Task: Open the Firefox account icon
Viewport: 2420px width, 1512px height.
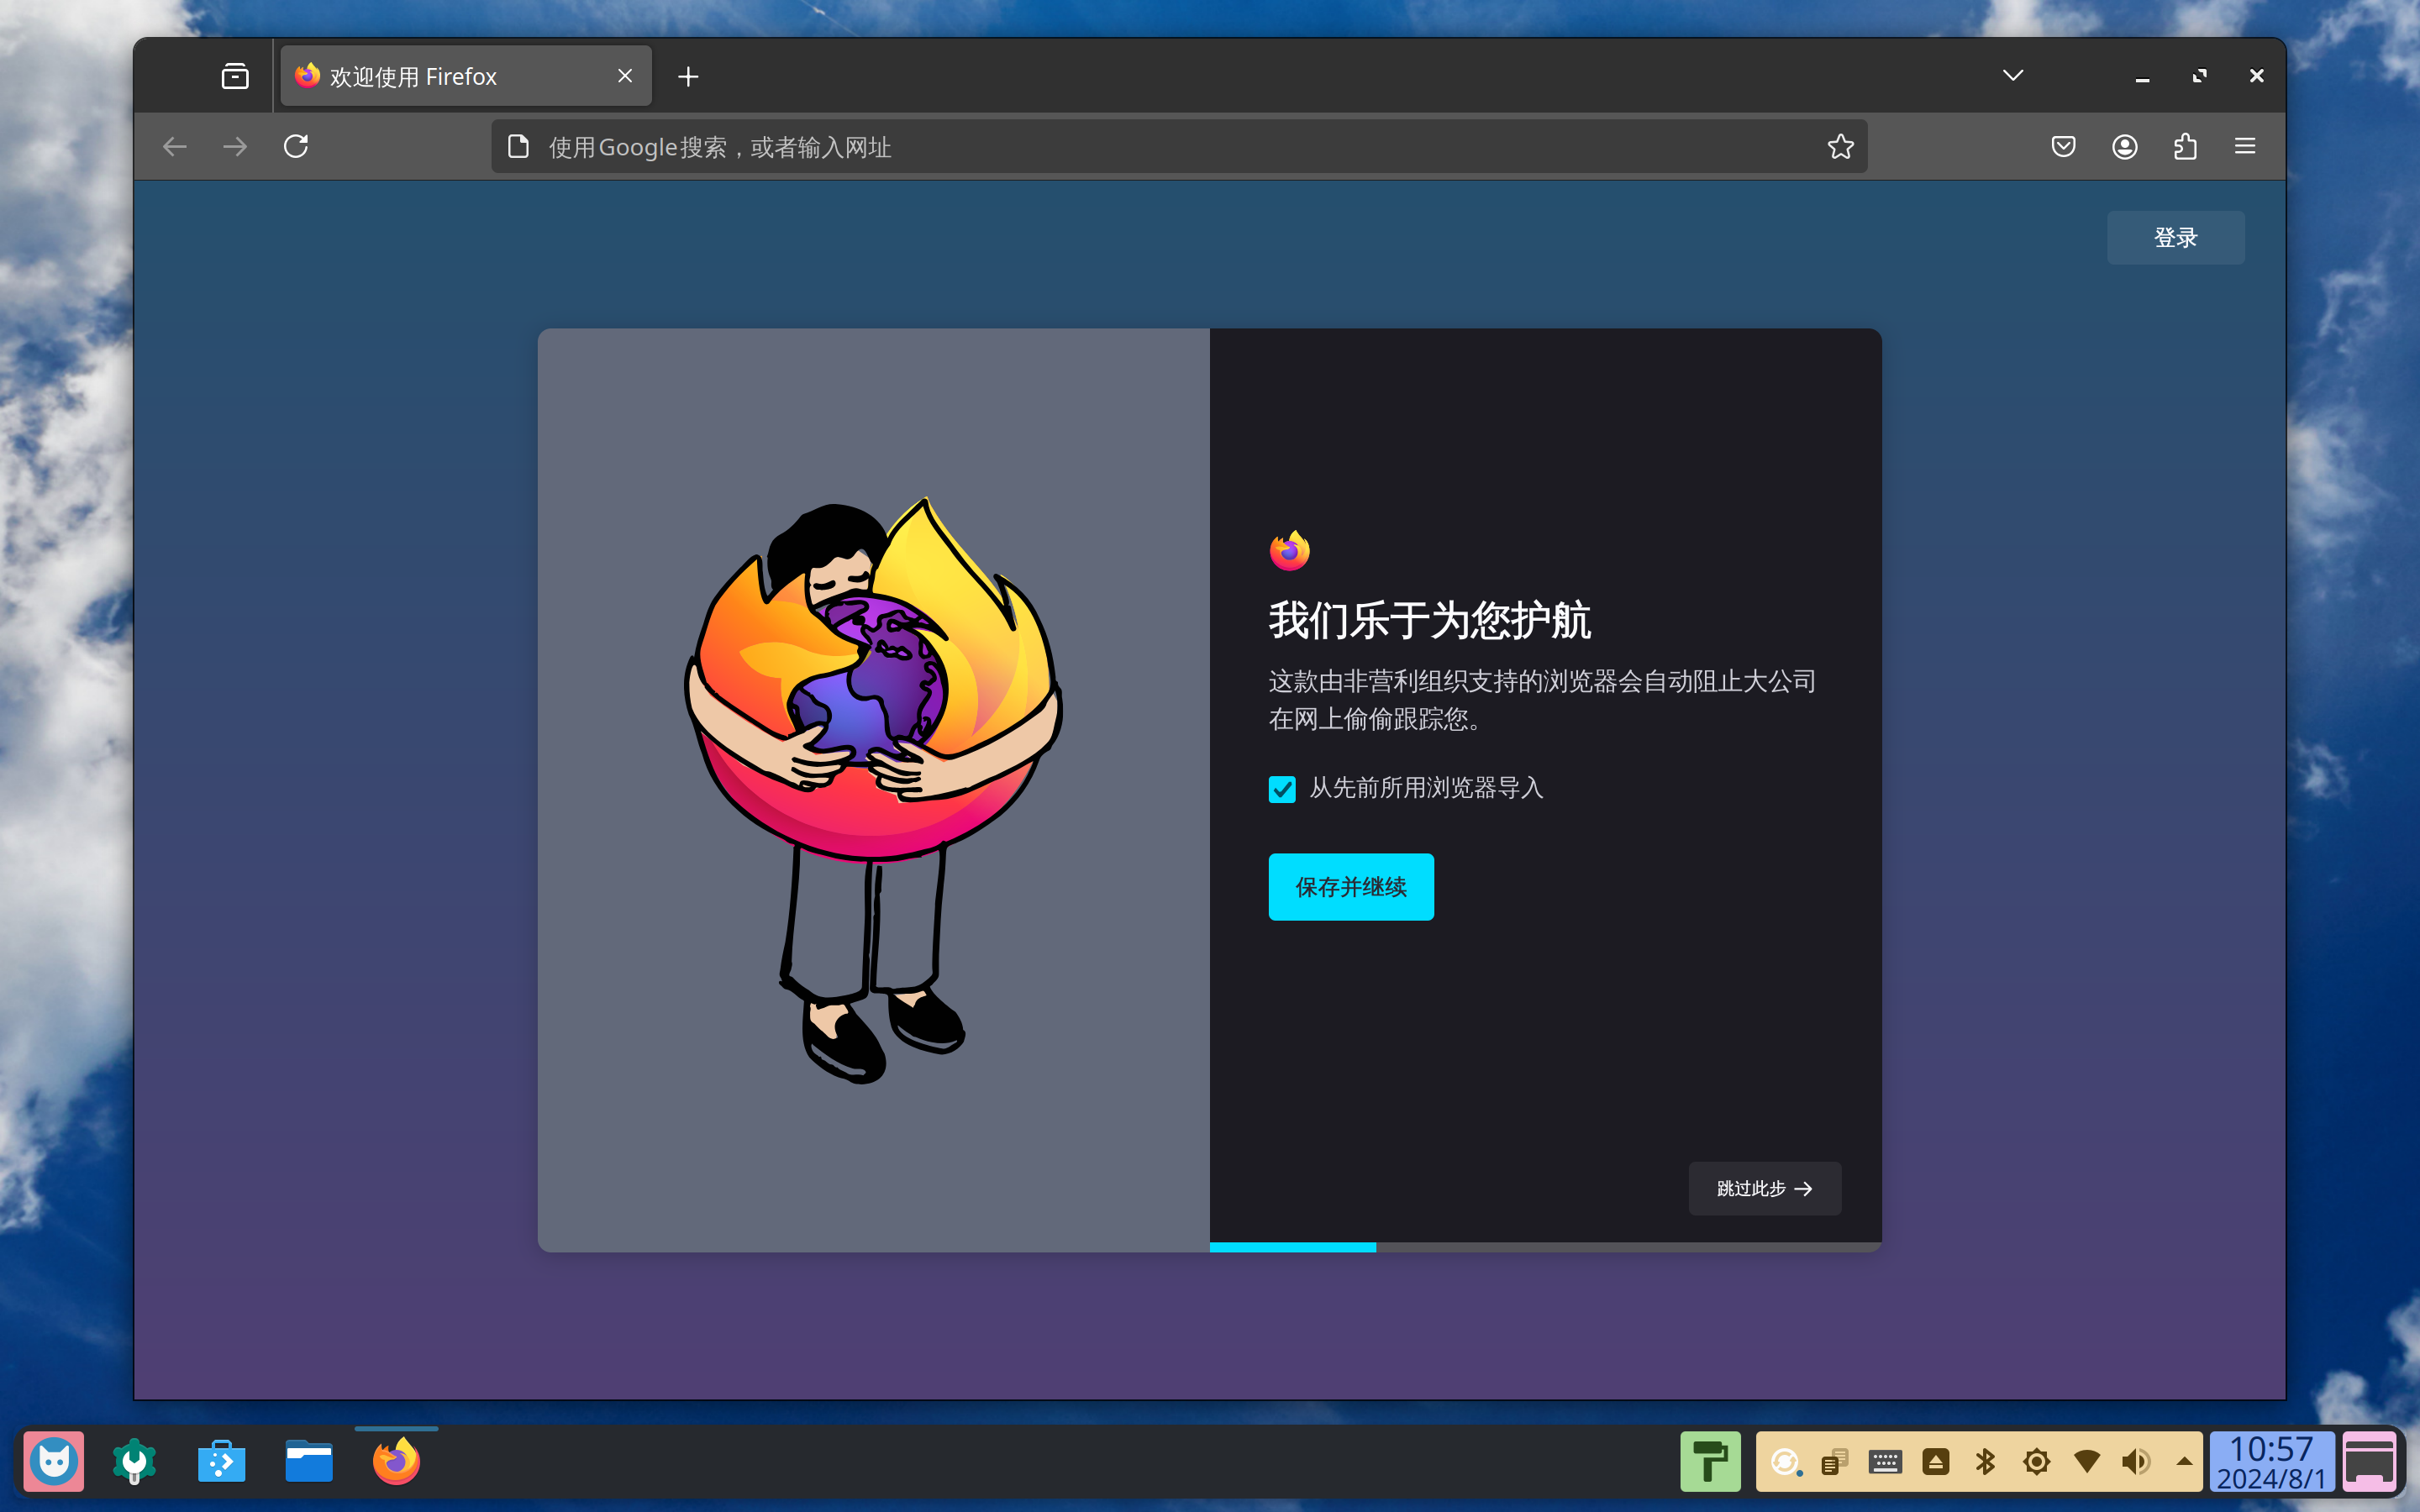Action: 2124,147
